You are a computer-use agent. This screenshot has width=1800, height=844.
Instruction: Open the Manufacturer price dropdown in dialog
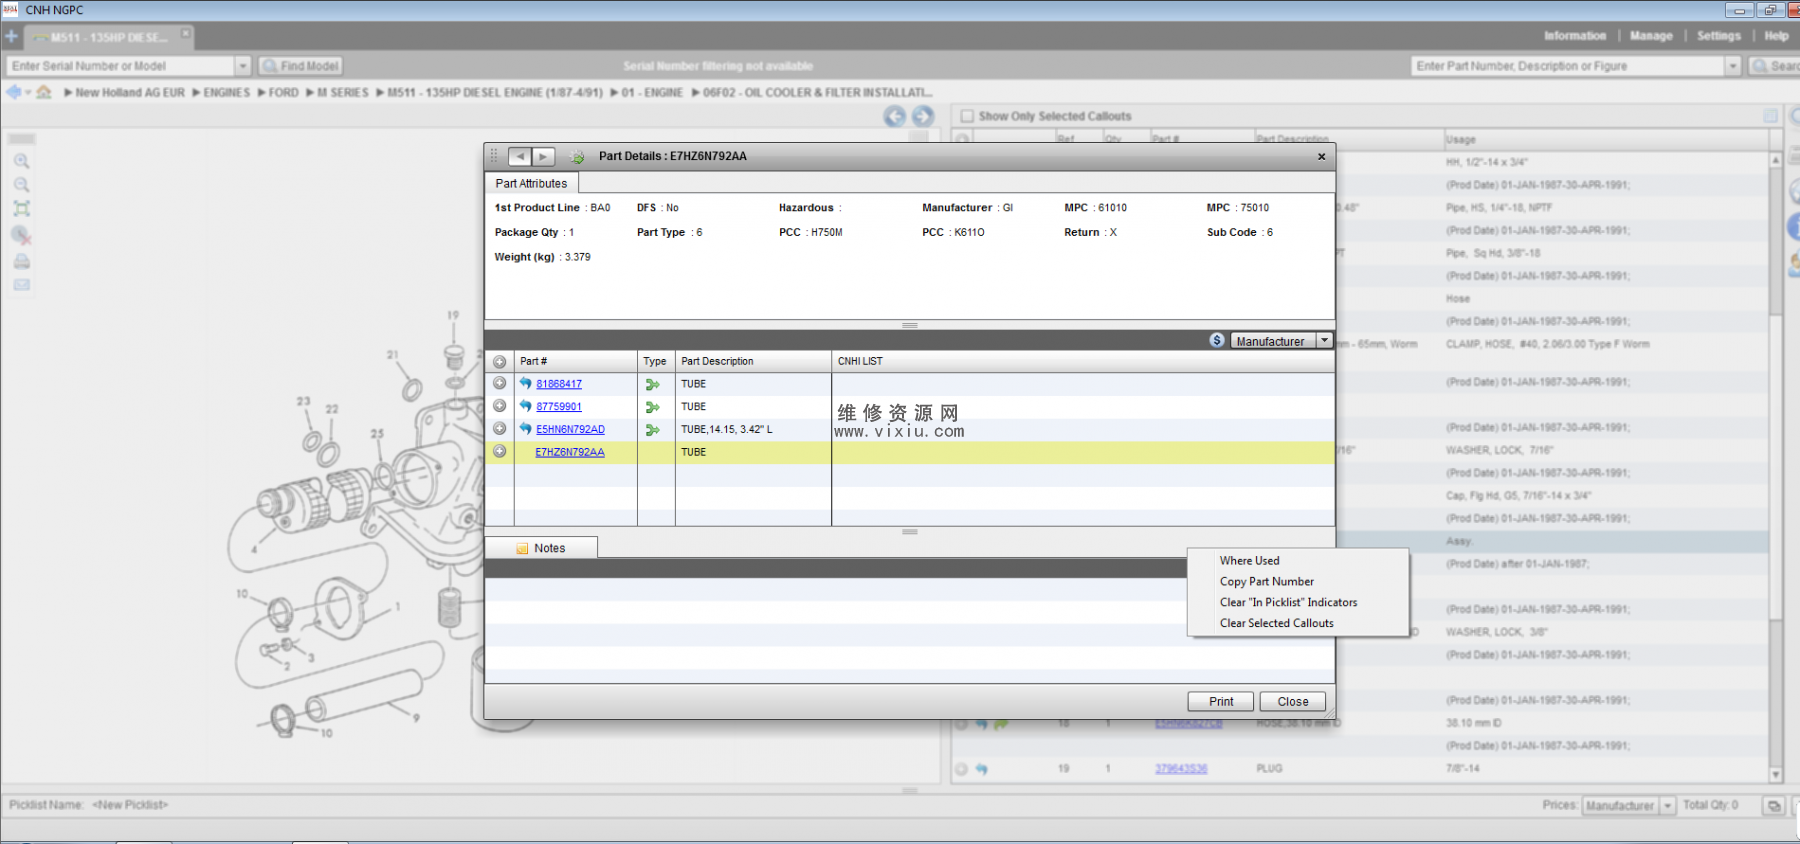click(1324, 340)
